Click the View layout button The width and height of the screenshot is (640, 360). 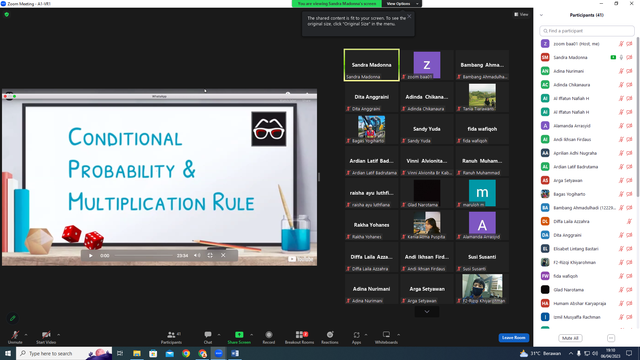coord(521,14)
